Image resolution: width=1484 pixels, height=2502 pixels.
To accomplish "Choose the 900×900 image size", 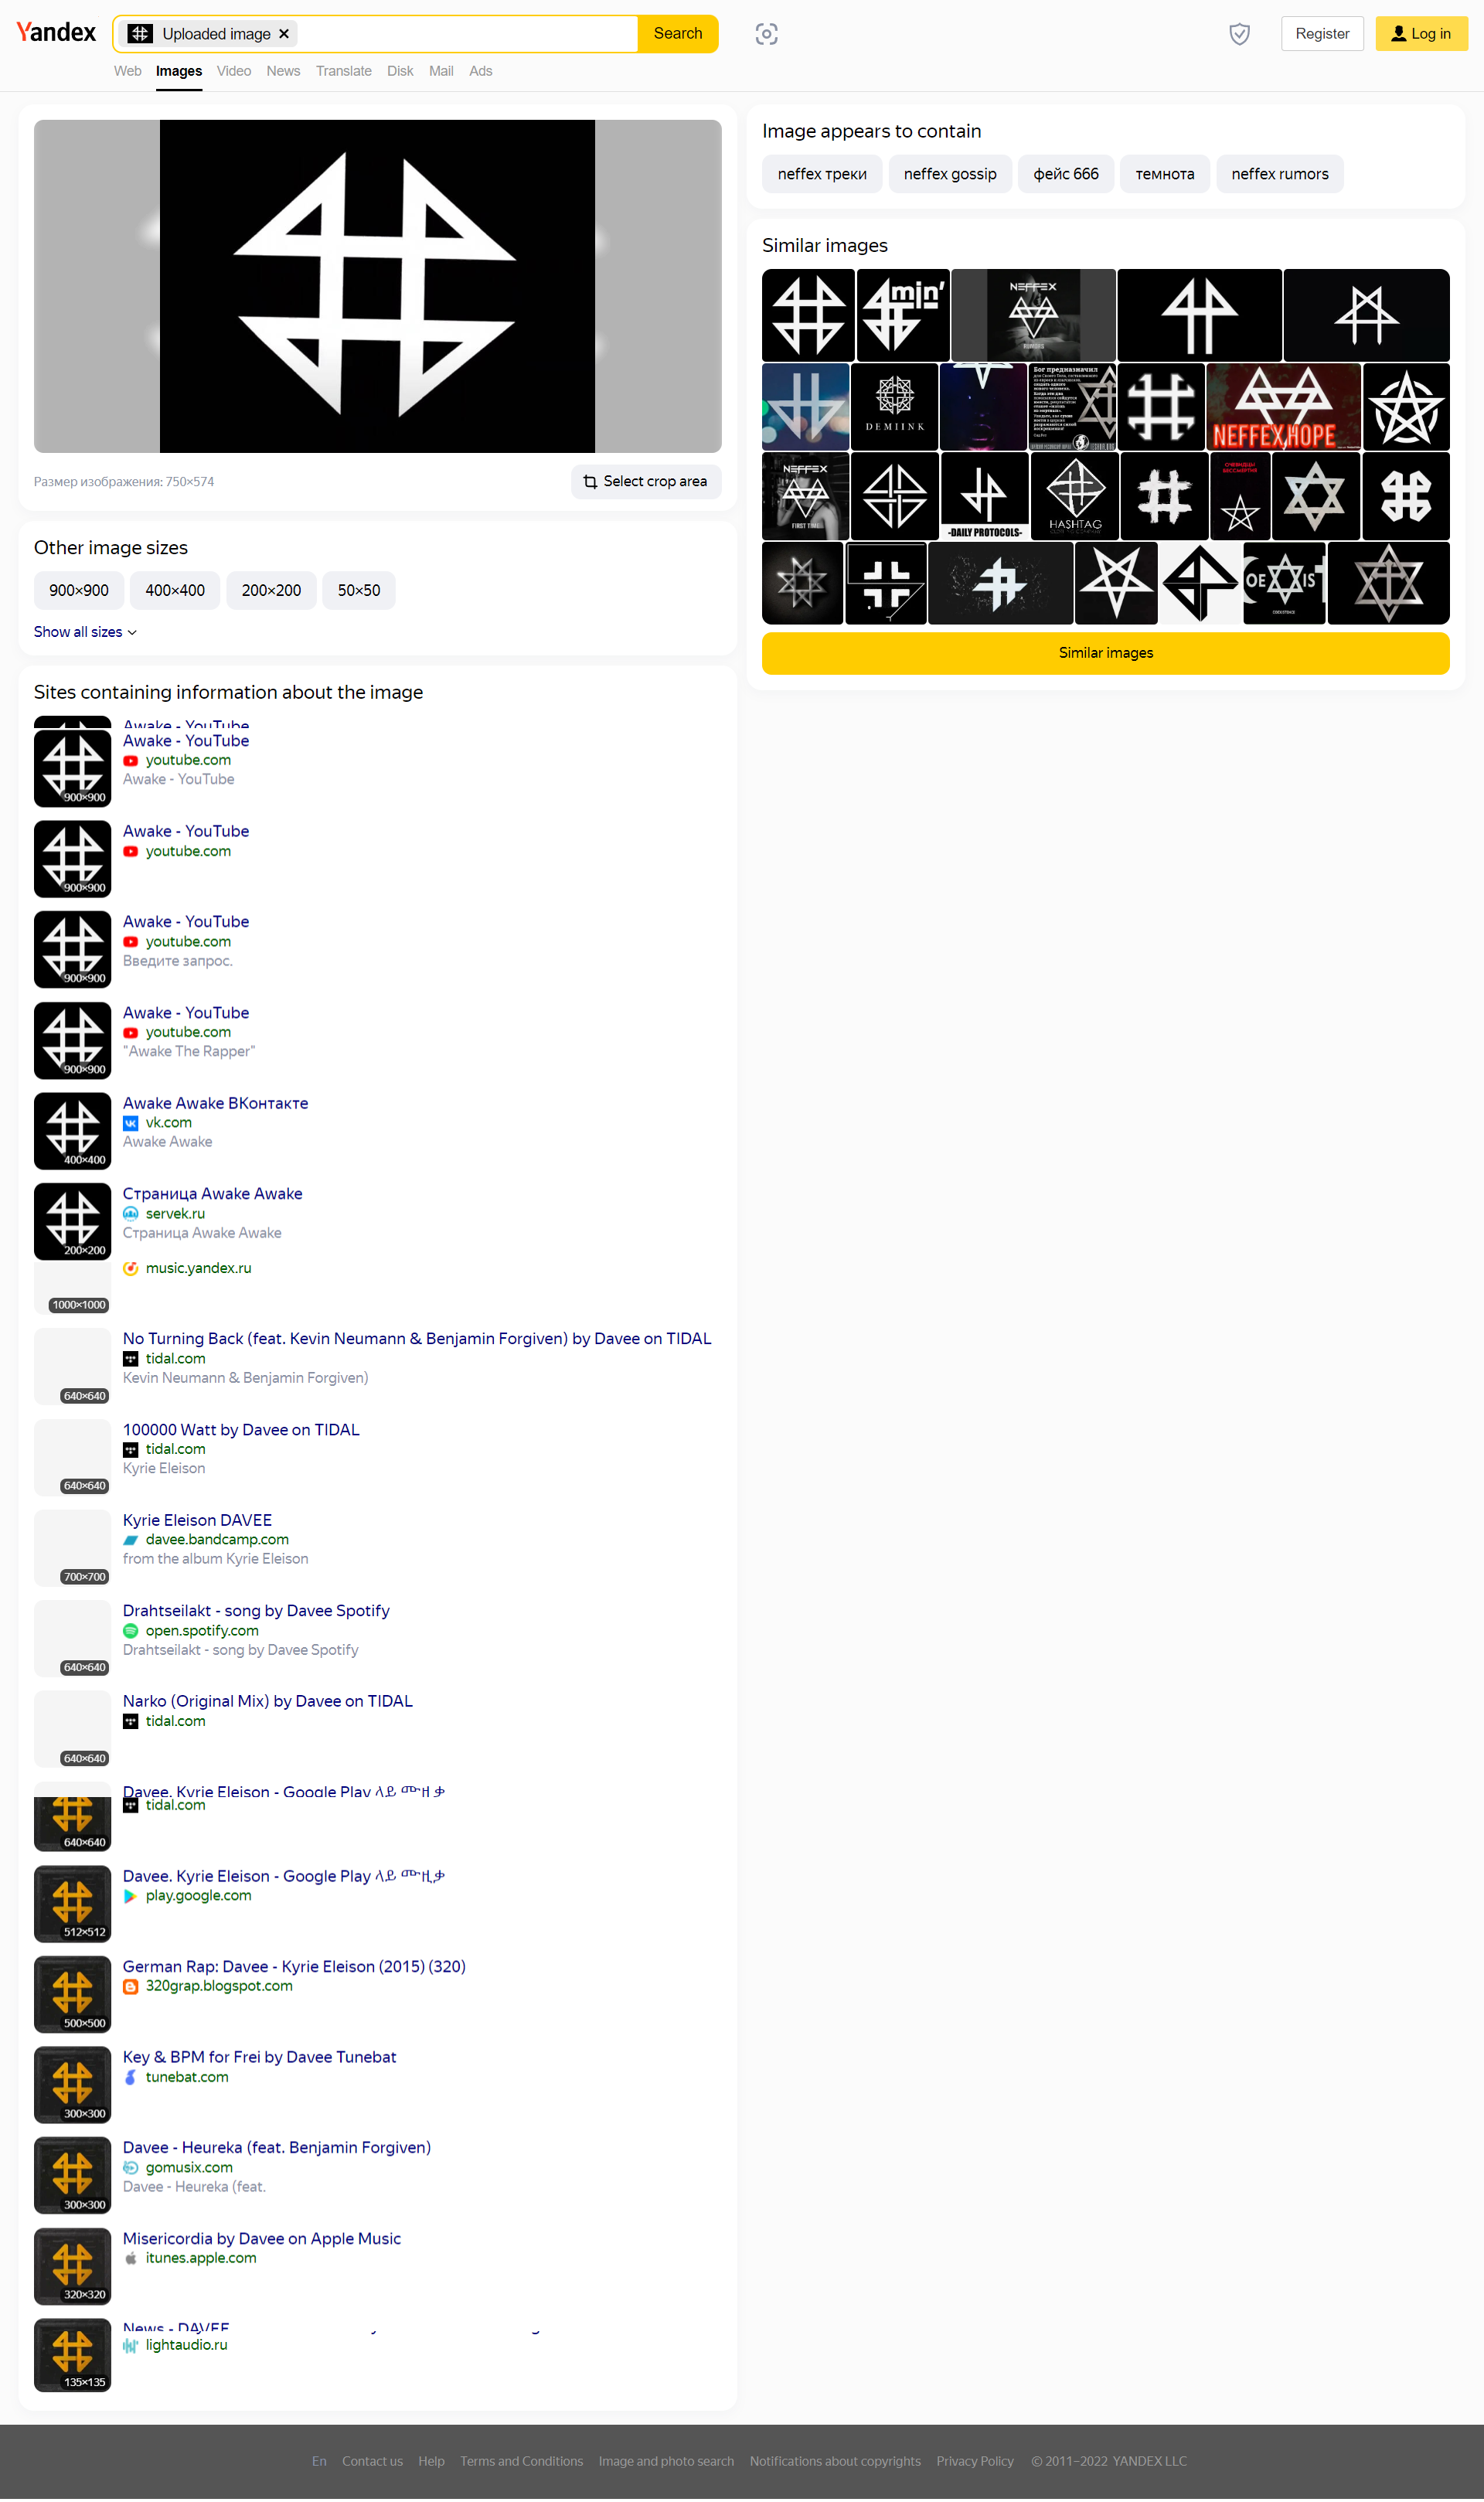I will (79, 590).
